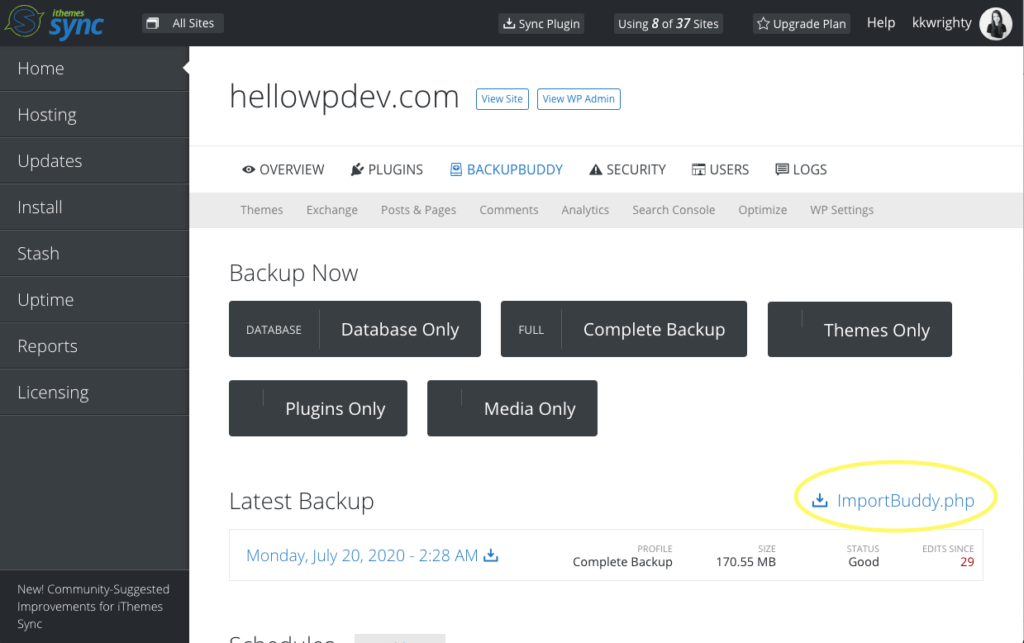Click the Users table icon
Image resolution: width=1024 pixels, height=643 pixels.
(x=699, y=170)
